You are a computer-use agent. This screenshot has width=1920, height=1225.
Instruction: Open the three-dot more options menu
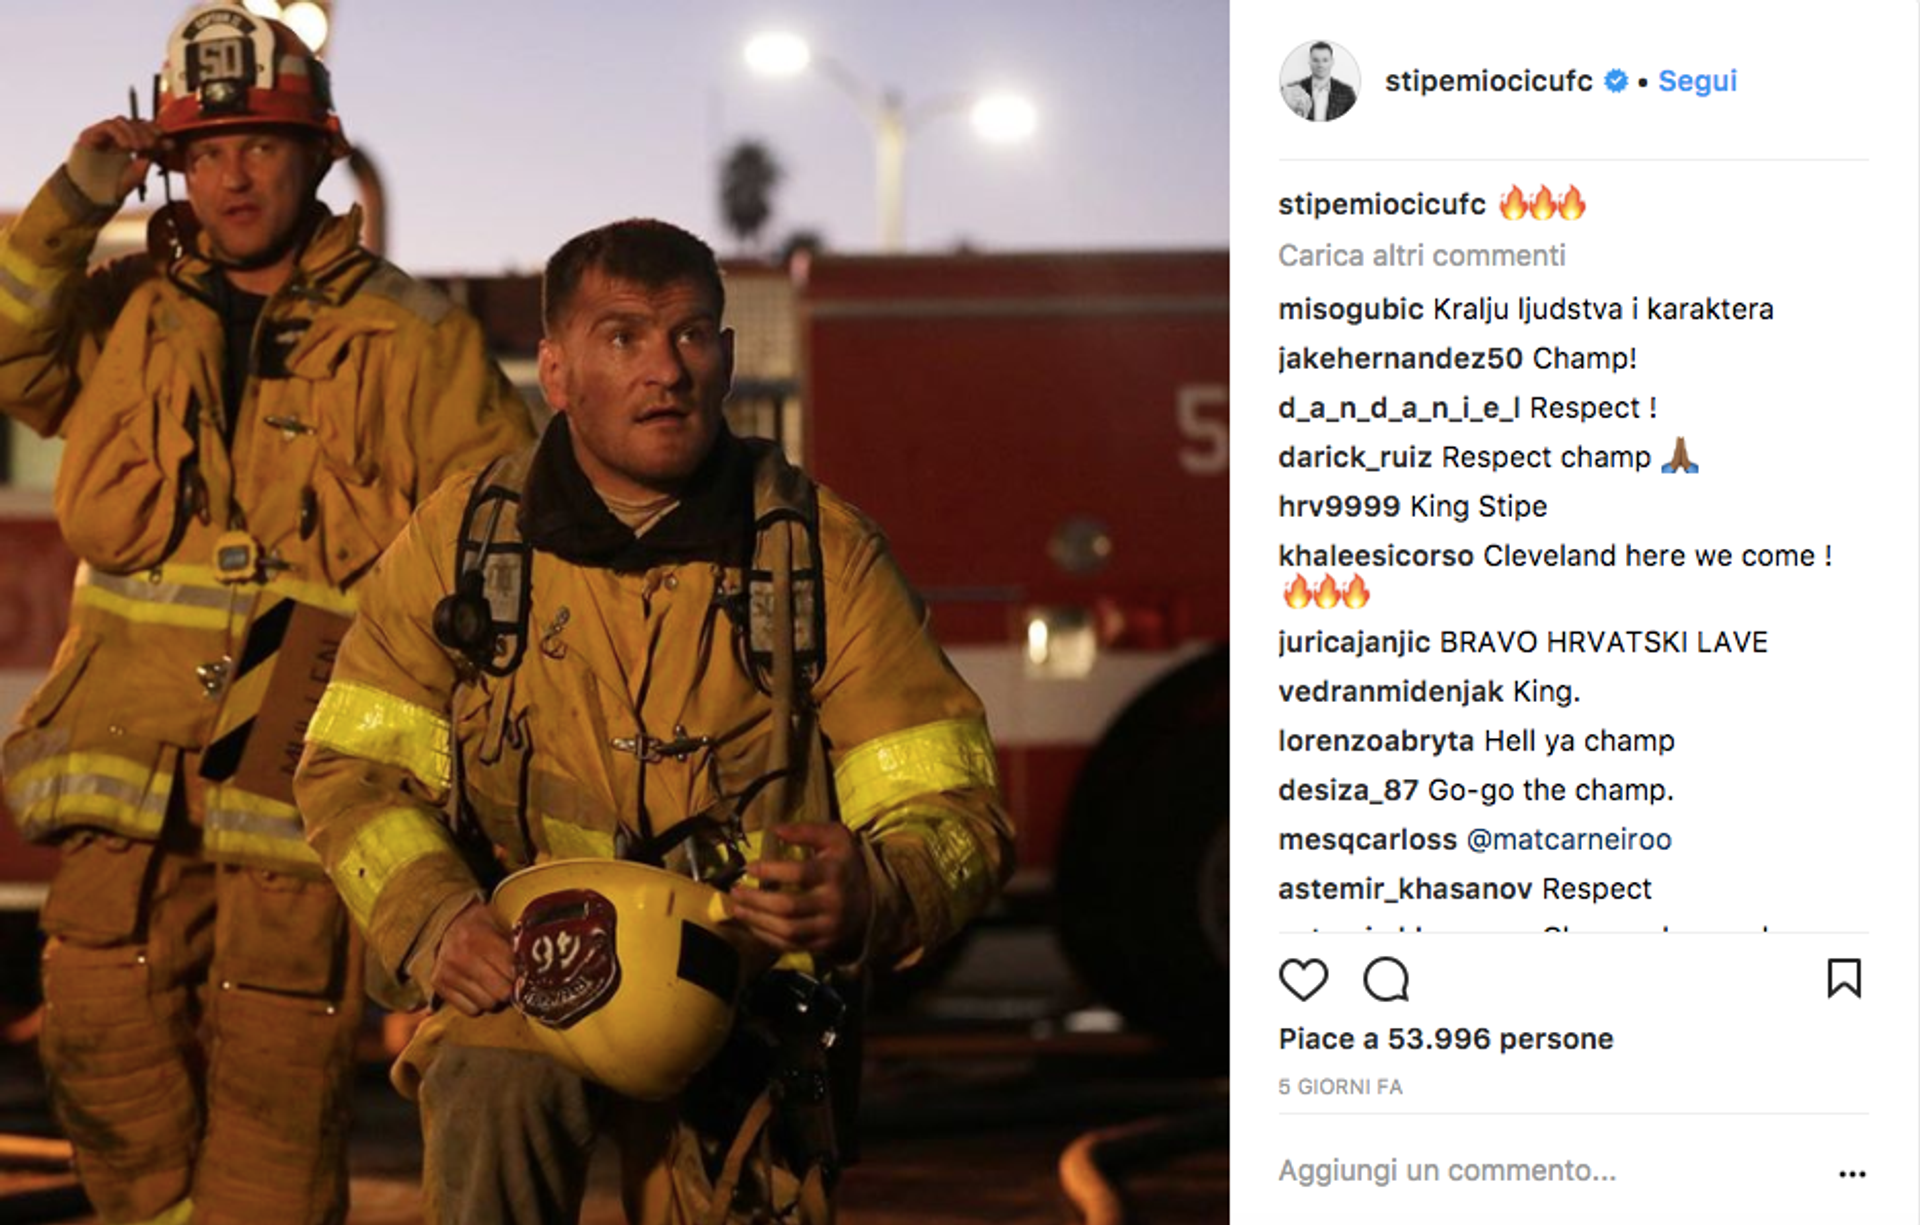pyautogui.click(x=1852, y=1174)
